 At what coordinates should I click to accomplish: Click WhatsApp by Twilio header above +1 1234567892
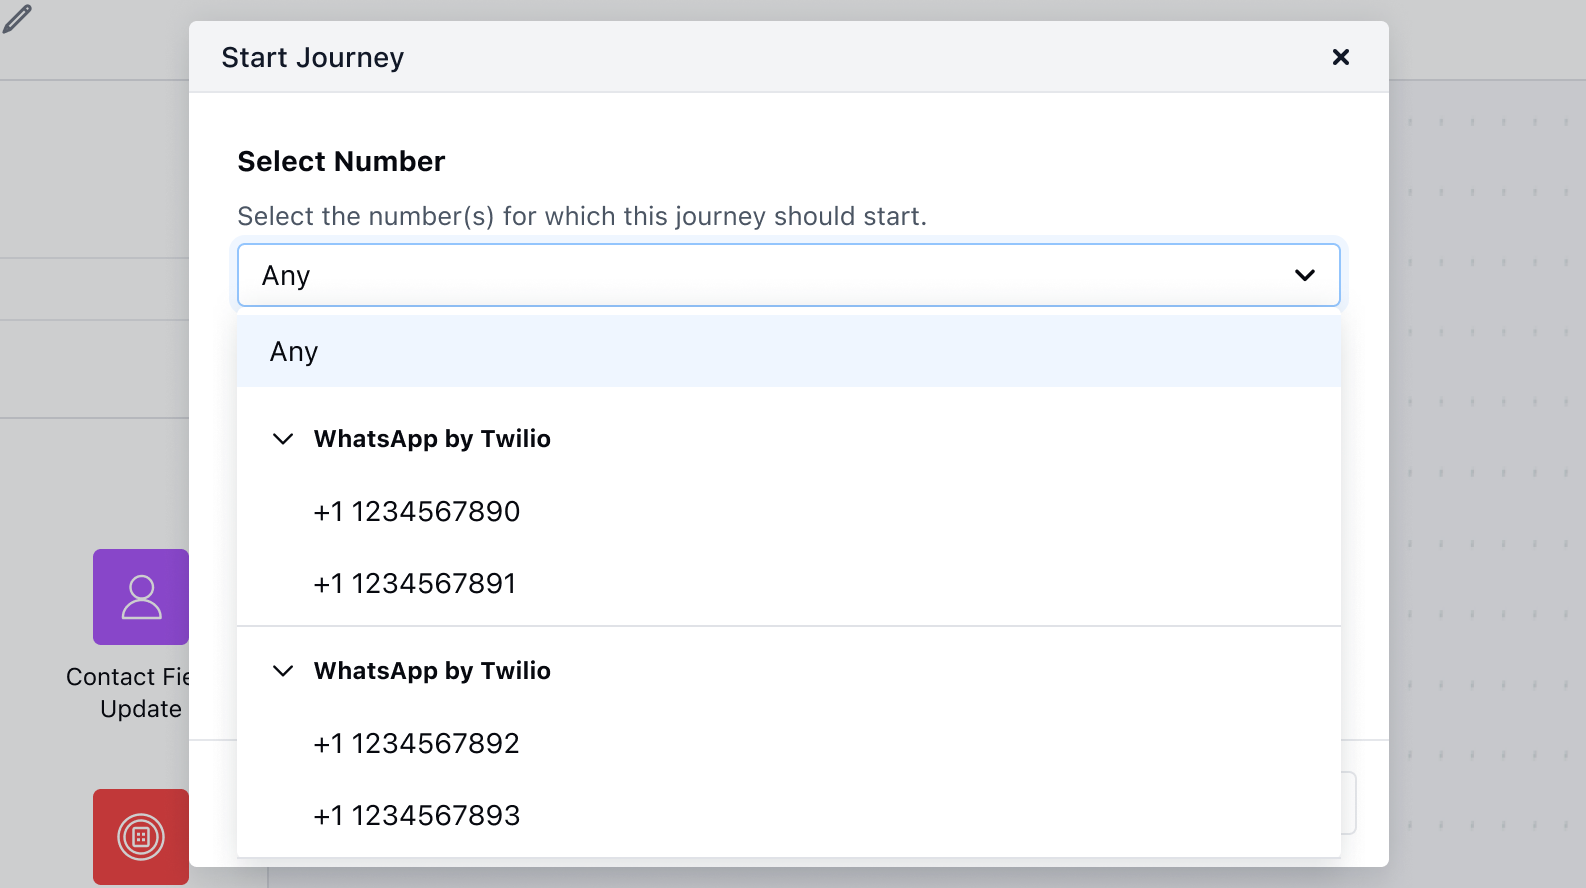(x=432, y=671)
